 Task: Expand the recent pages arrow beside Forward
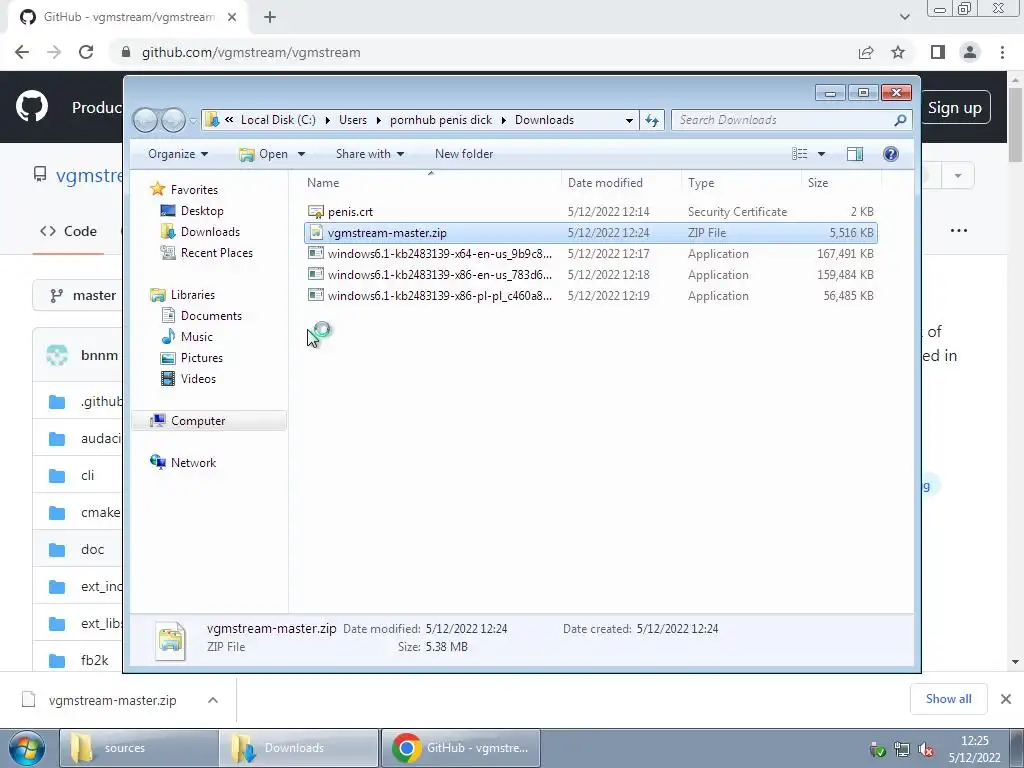(193, 121)
